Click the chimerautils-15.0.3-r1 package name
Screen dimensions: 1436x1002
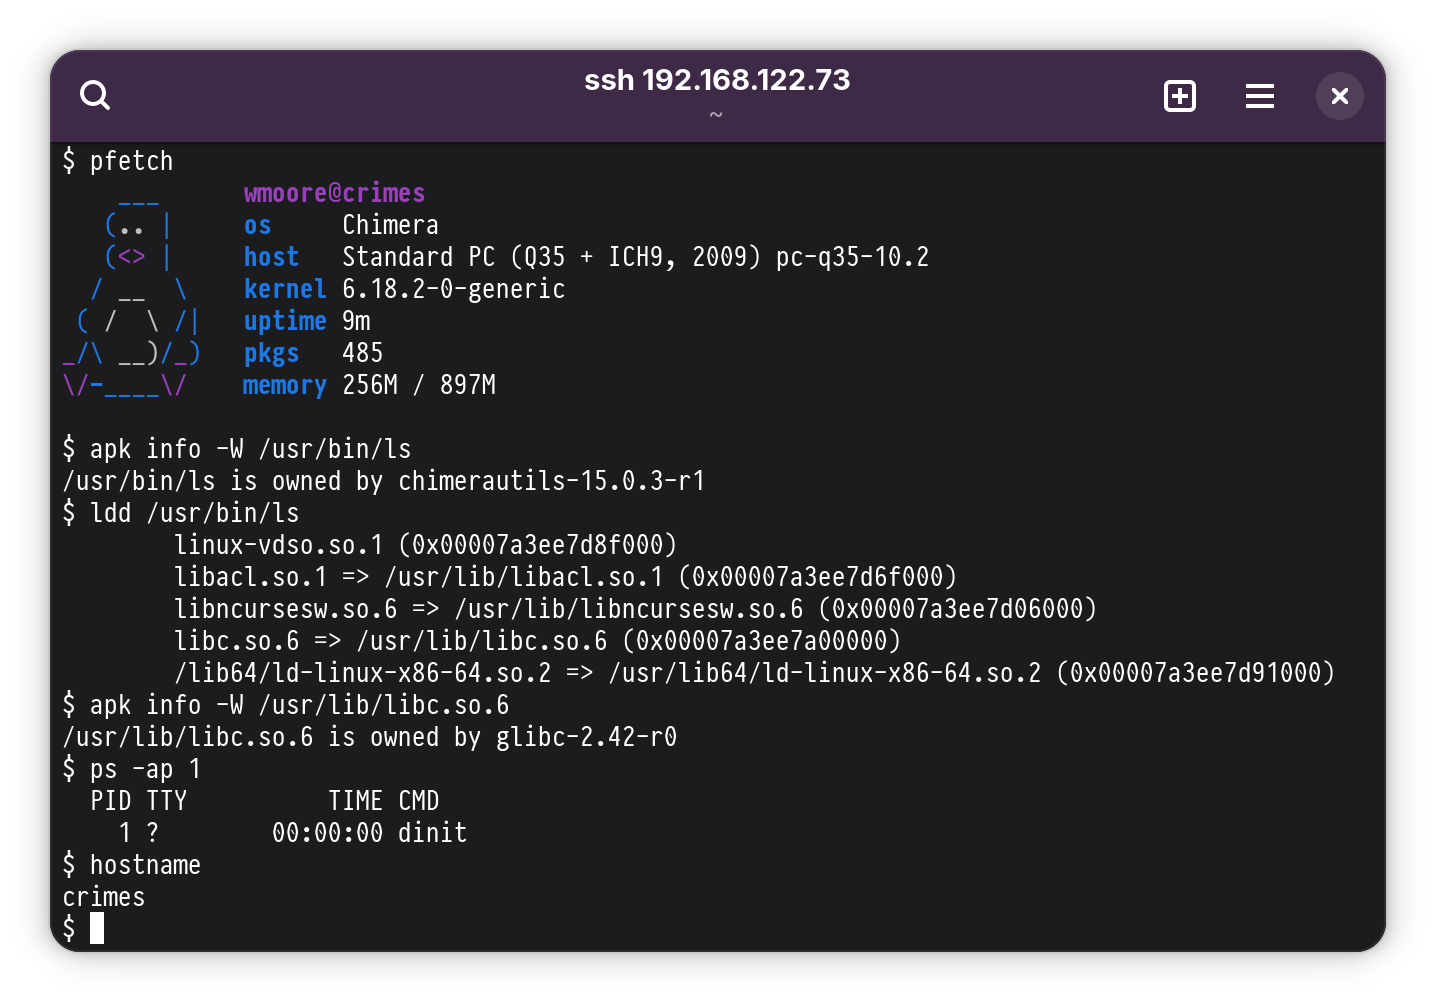(x=551, y=481)
